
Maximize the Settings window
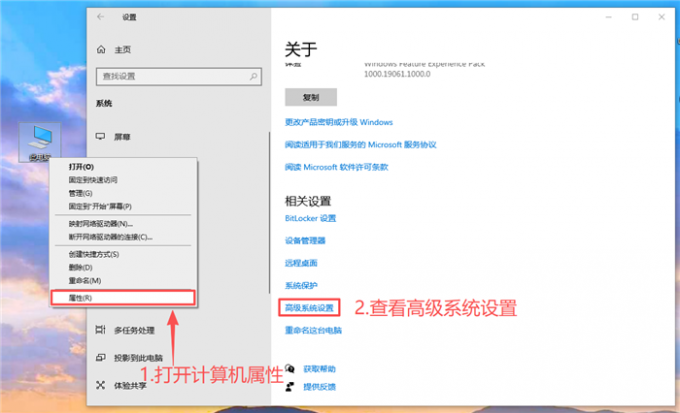pos(635,17)
